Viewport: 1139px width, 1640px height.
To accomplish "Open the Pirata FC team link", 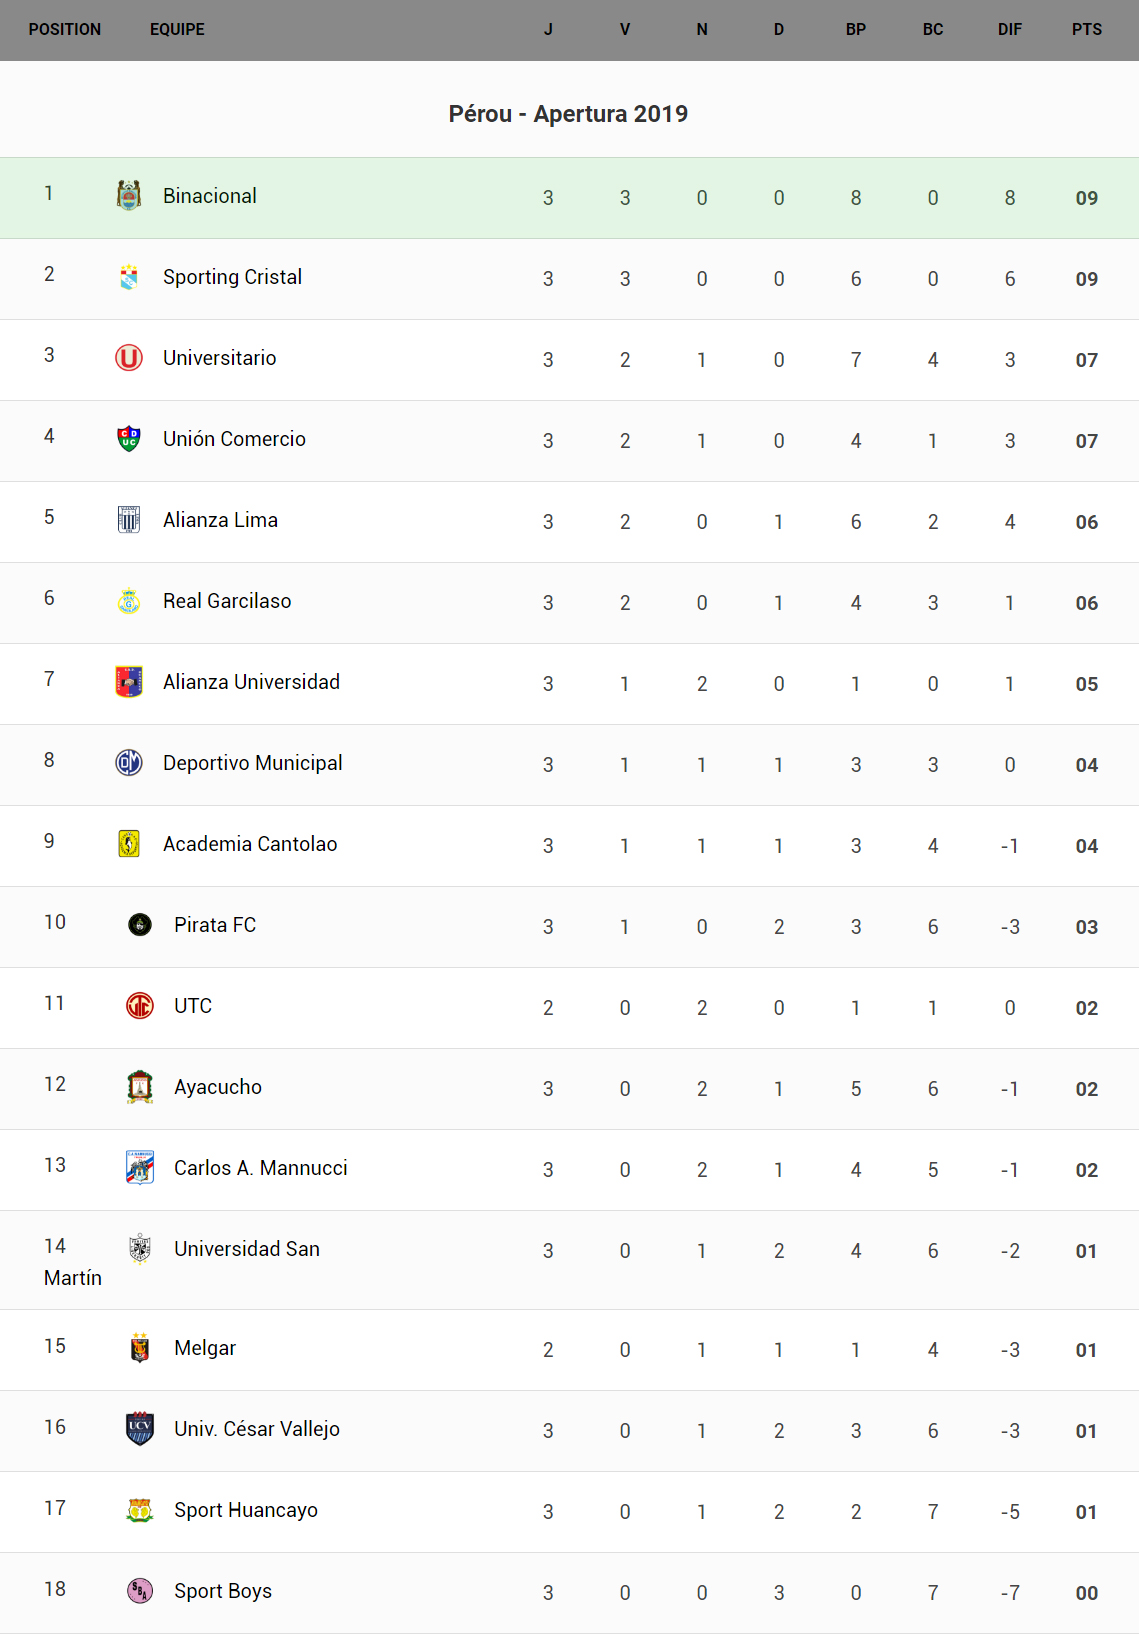I will coord(215,925).
